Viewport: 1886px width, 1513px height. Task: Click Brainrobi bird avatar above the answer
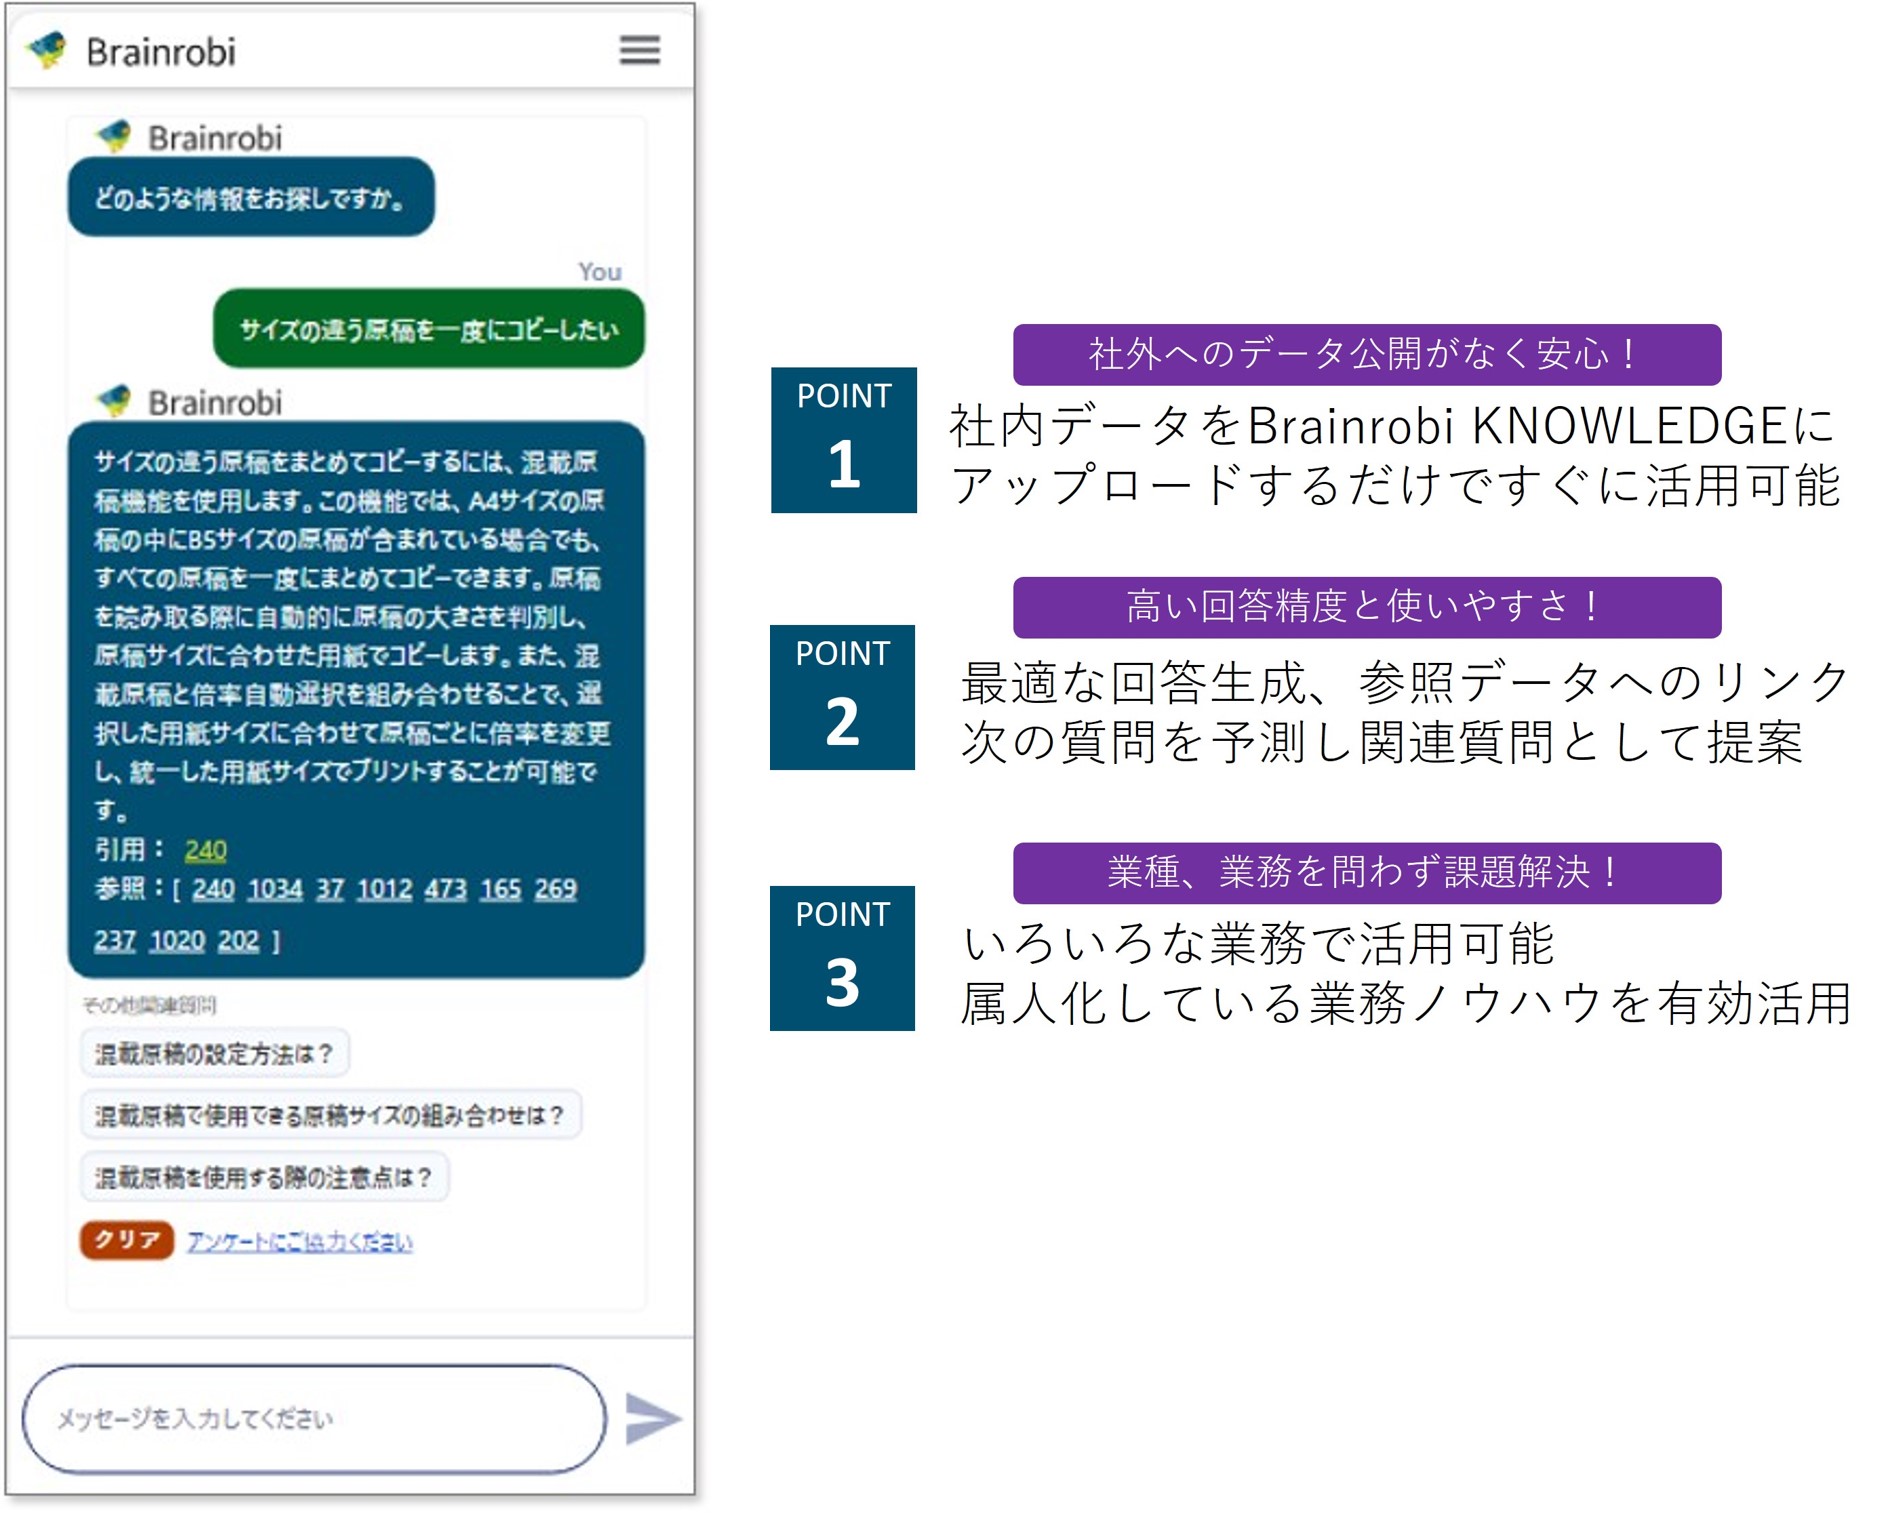tap(114, 401)
